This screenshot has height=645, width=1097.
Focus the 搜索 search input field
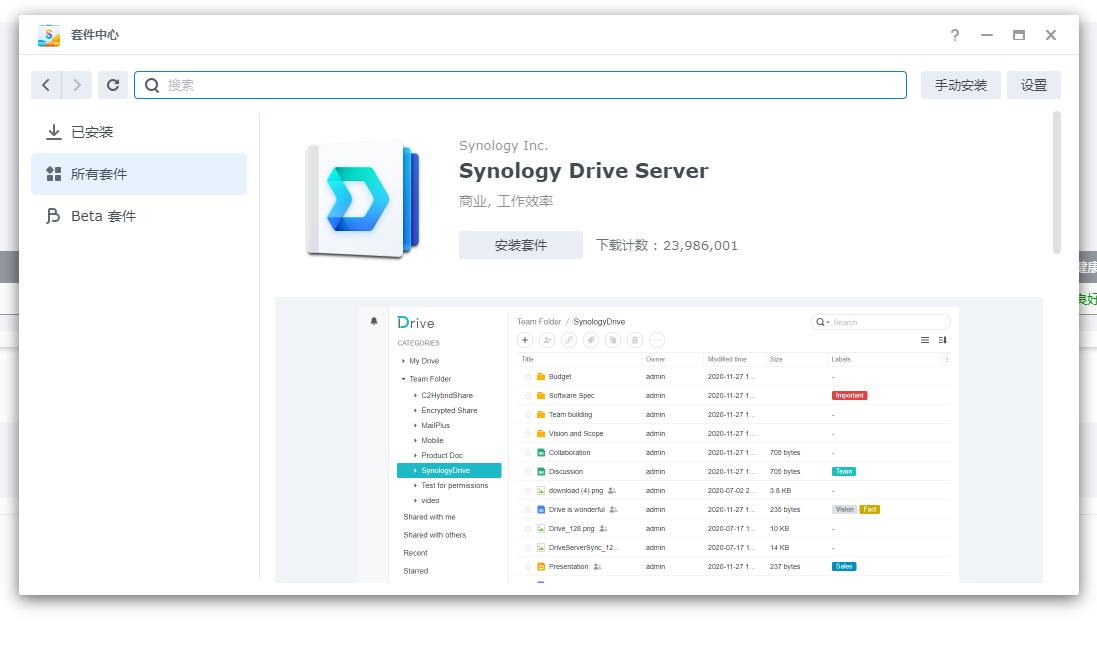(530, 85)
